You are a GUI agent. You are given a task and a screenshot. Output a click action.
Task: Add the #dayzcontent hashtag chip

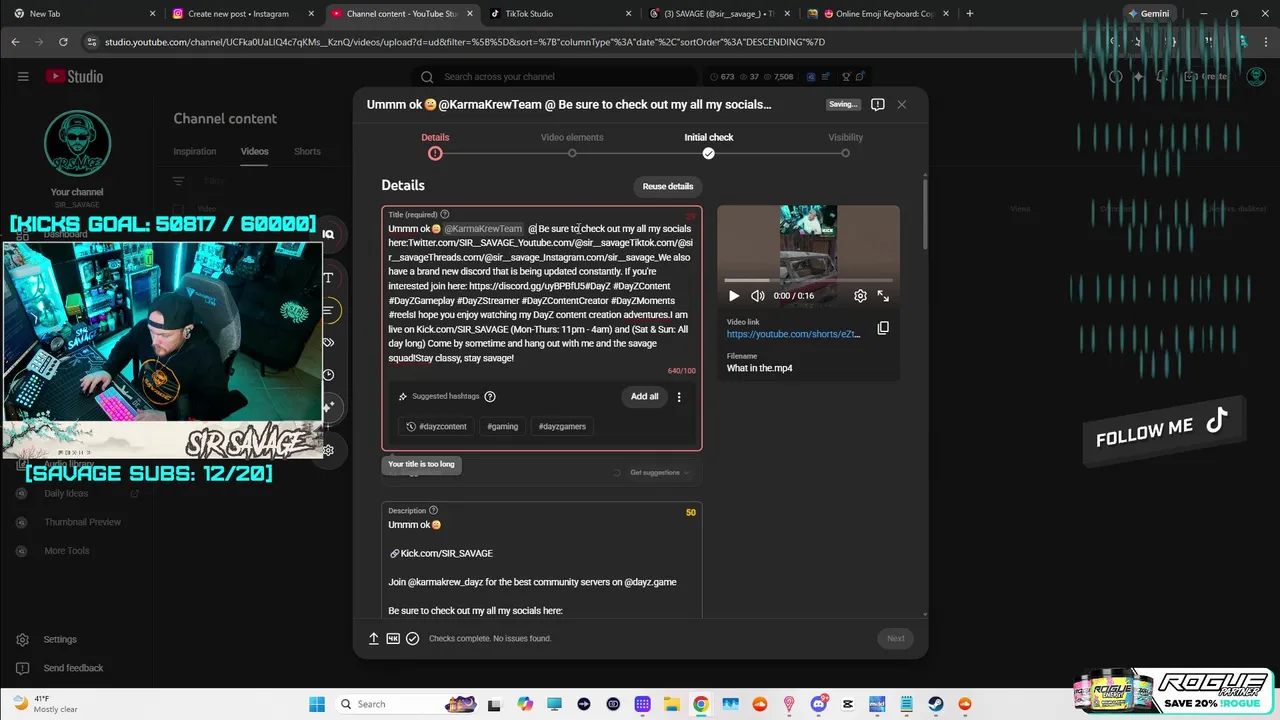pyautogui.click(x=436, y=426)
